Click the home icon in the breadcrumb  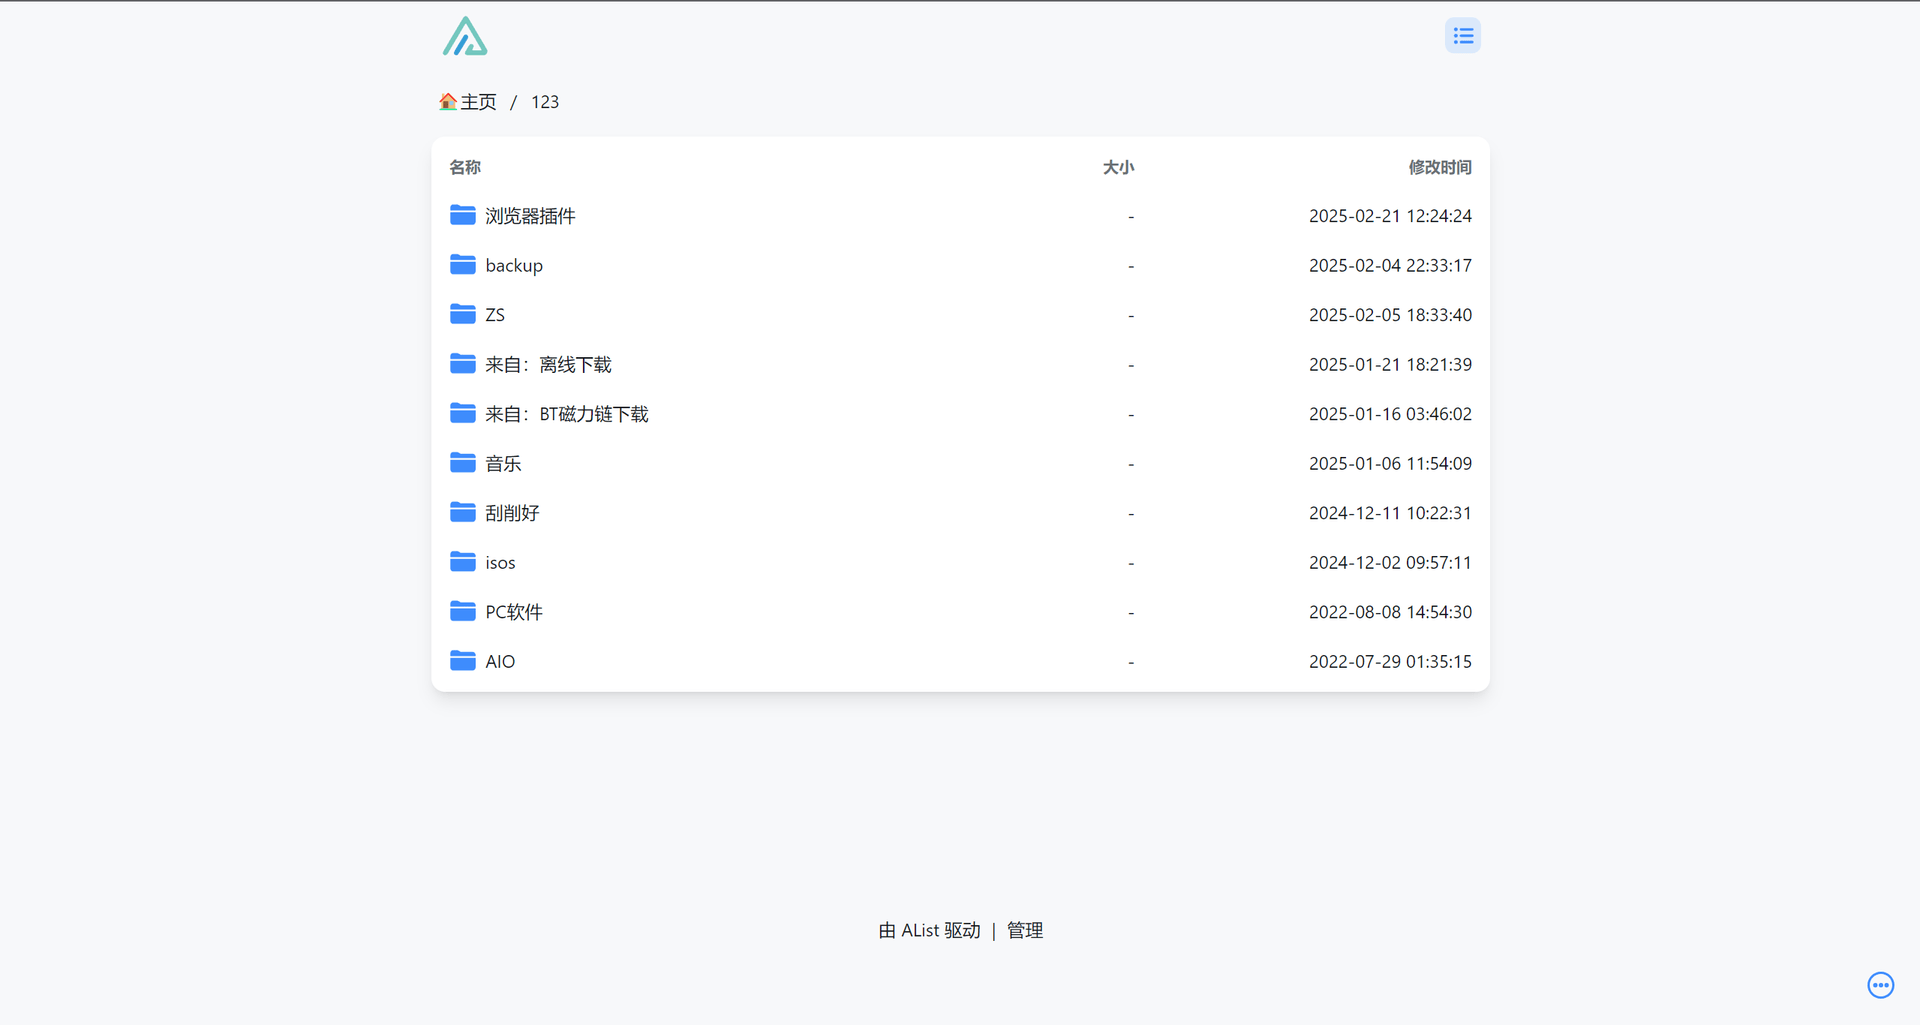coord(448,101)
